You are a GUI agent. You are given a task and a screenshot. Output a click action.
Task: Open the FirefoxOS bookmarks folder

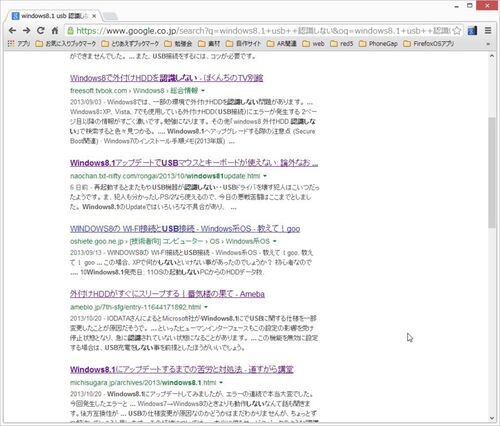pyautogui.click(x=428, y=44)
